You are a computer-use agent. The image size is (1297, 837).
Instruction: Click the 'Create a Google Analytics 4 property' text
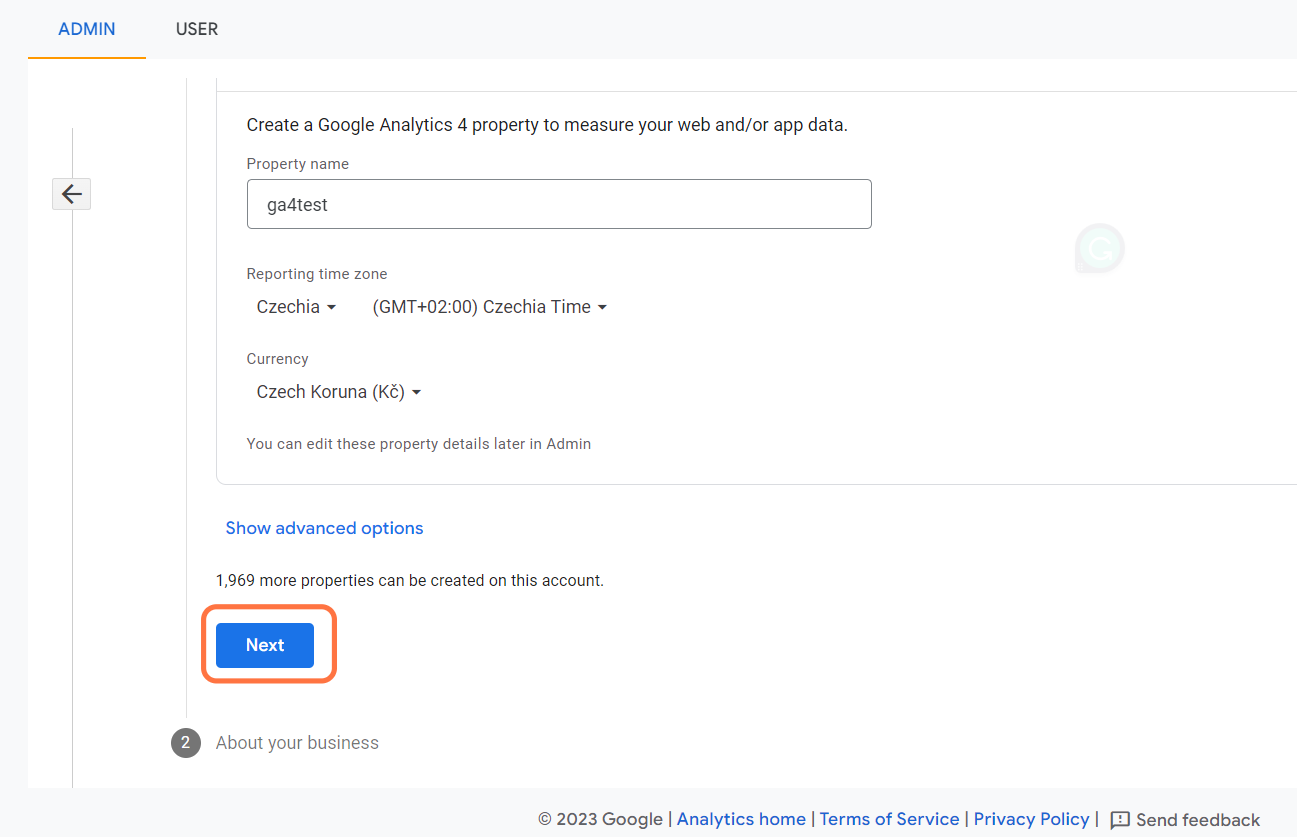point(547,125)
